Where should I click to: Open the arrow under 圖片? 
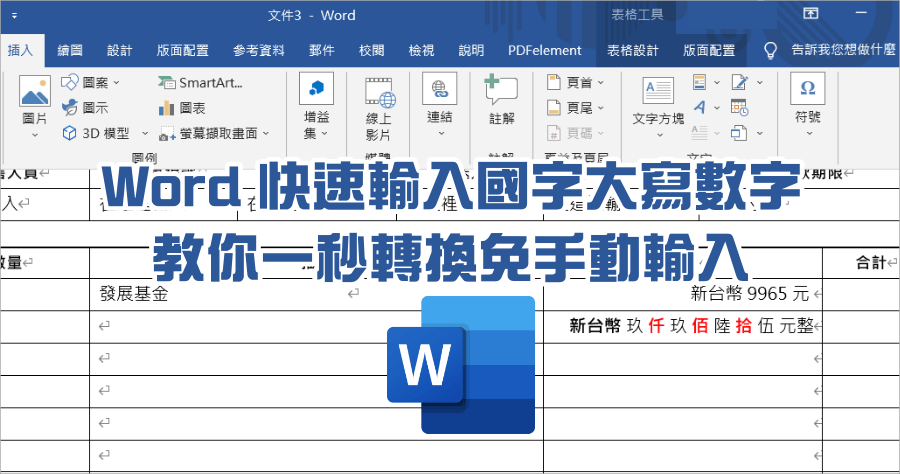[x=34, y=135]
